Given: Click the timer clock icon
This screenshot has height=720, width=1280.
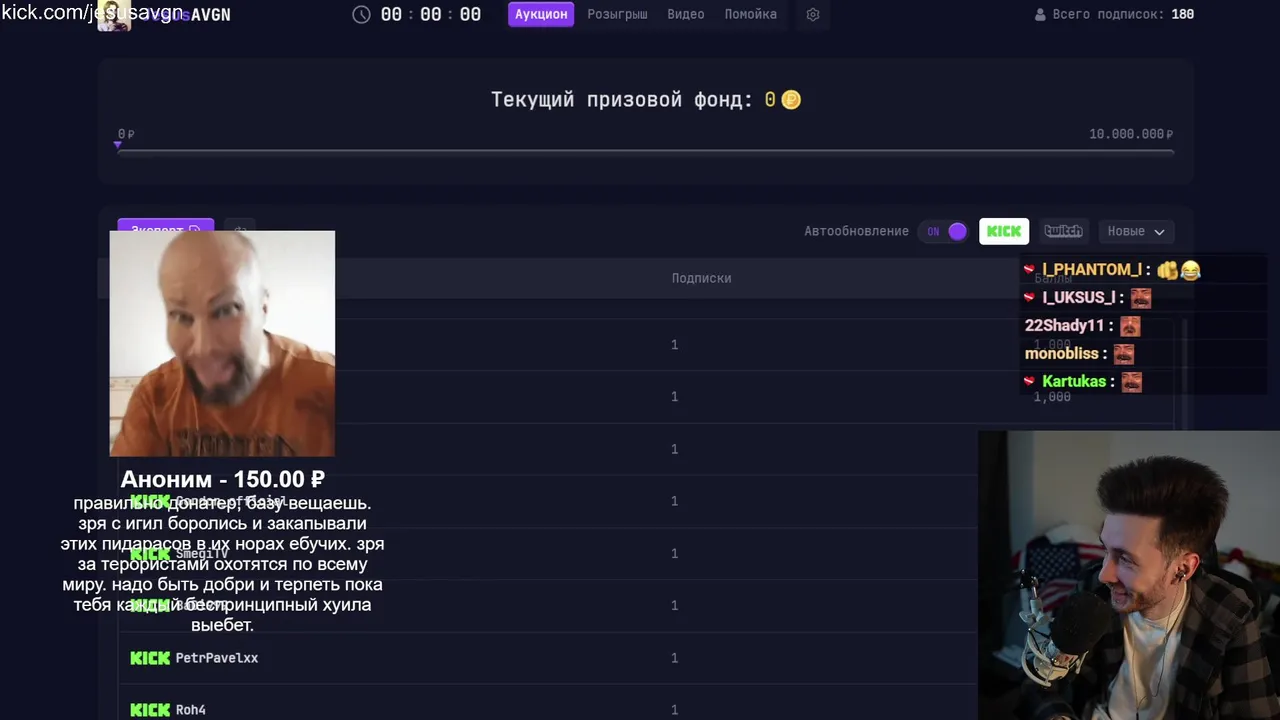Looking at the screenshot, I should point(362,14).
